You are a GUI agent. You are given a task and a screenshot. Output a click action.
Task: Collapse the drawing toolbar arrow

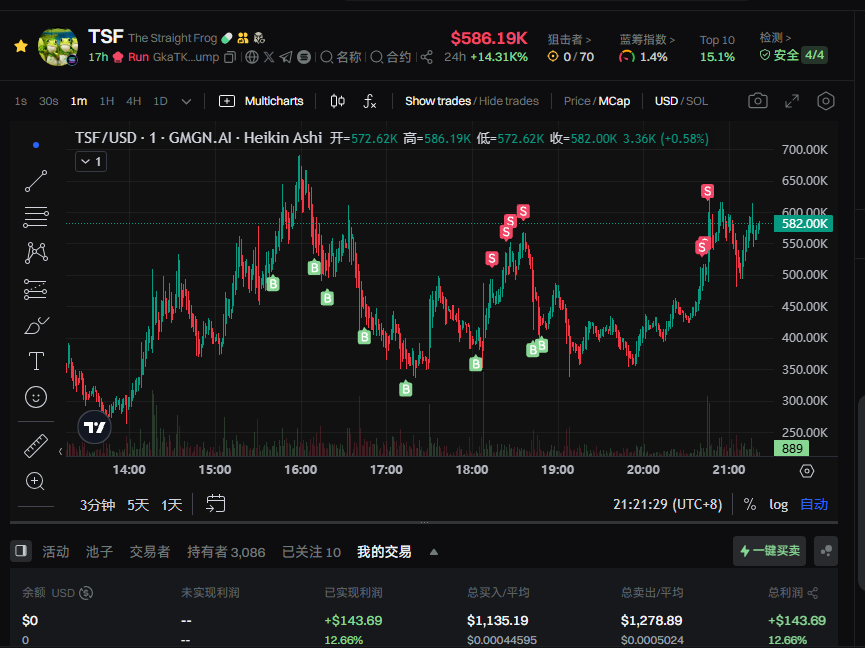point(61,451)
